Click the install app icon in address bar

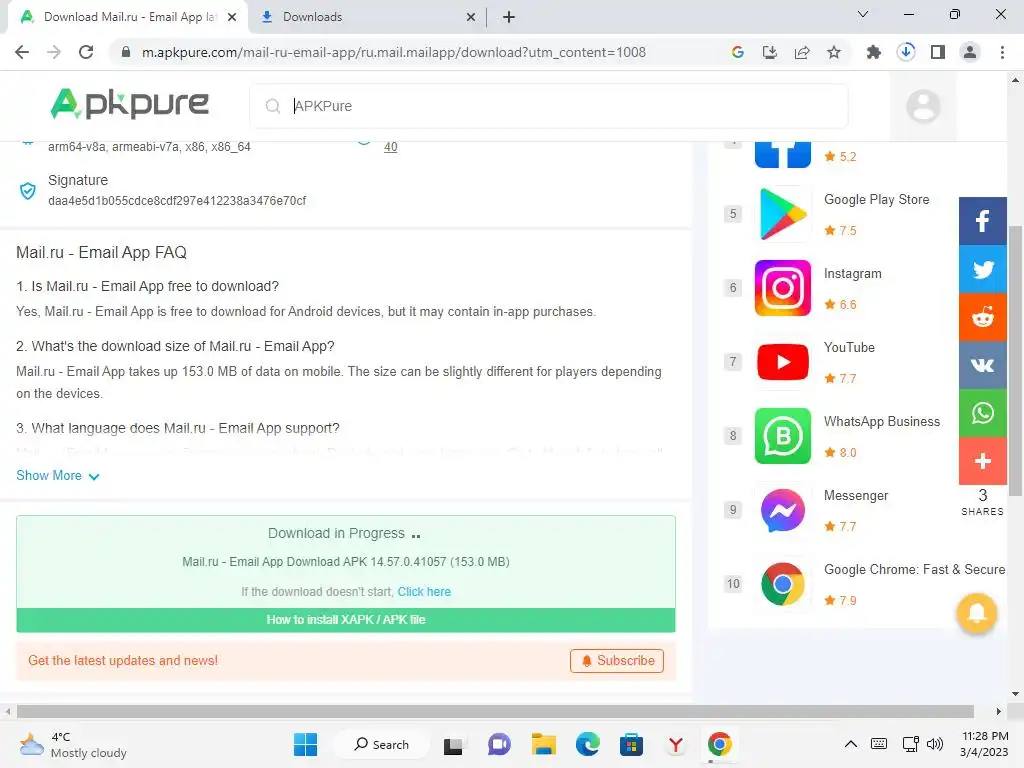(x=770, y=52)
